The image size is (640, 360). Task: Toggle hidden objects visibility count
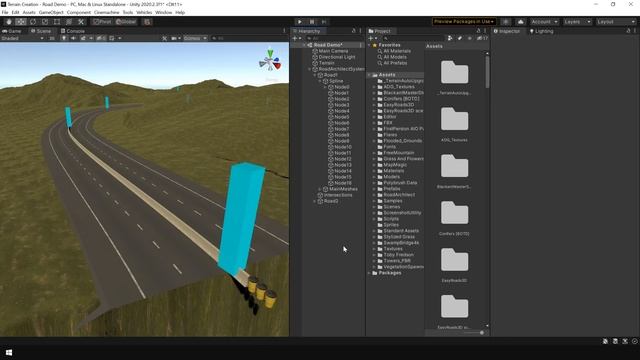click(100, 38)
